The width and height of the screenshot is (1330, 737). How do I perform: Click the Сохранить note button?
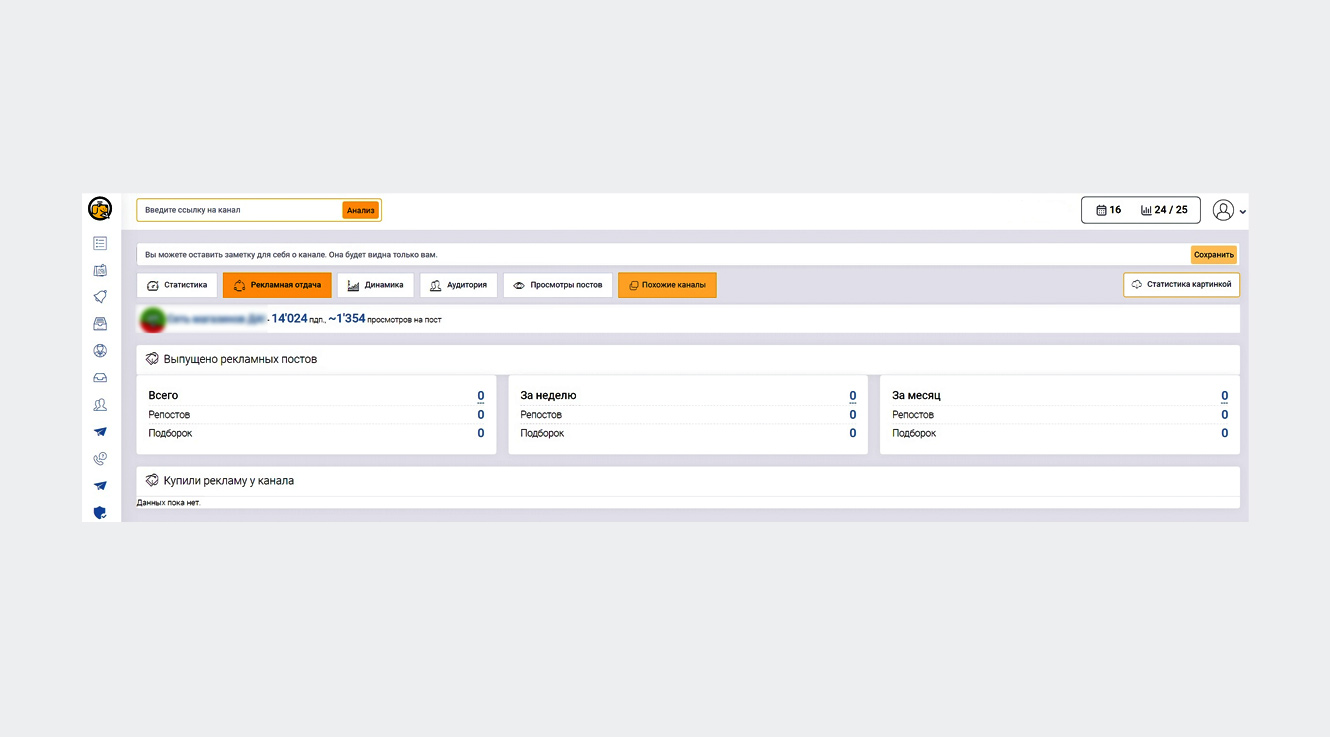pyautogui.click(x=1214, y=255)
